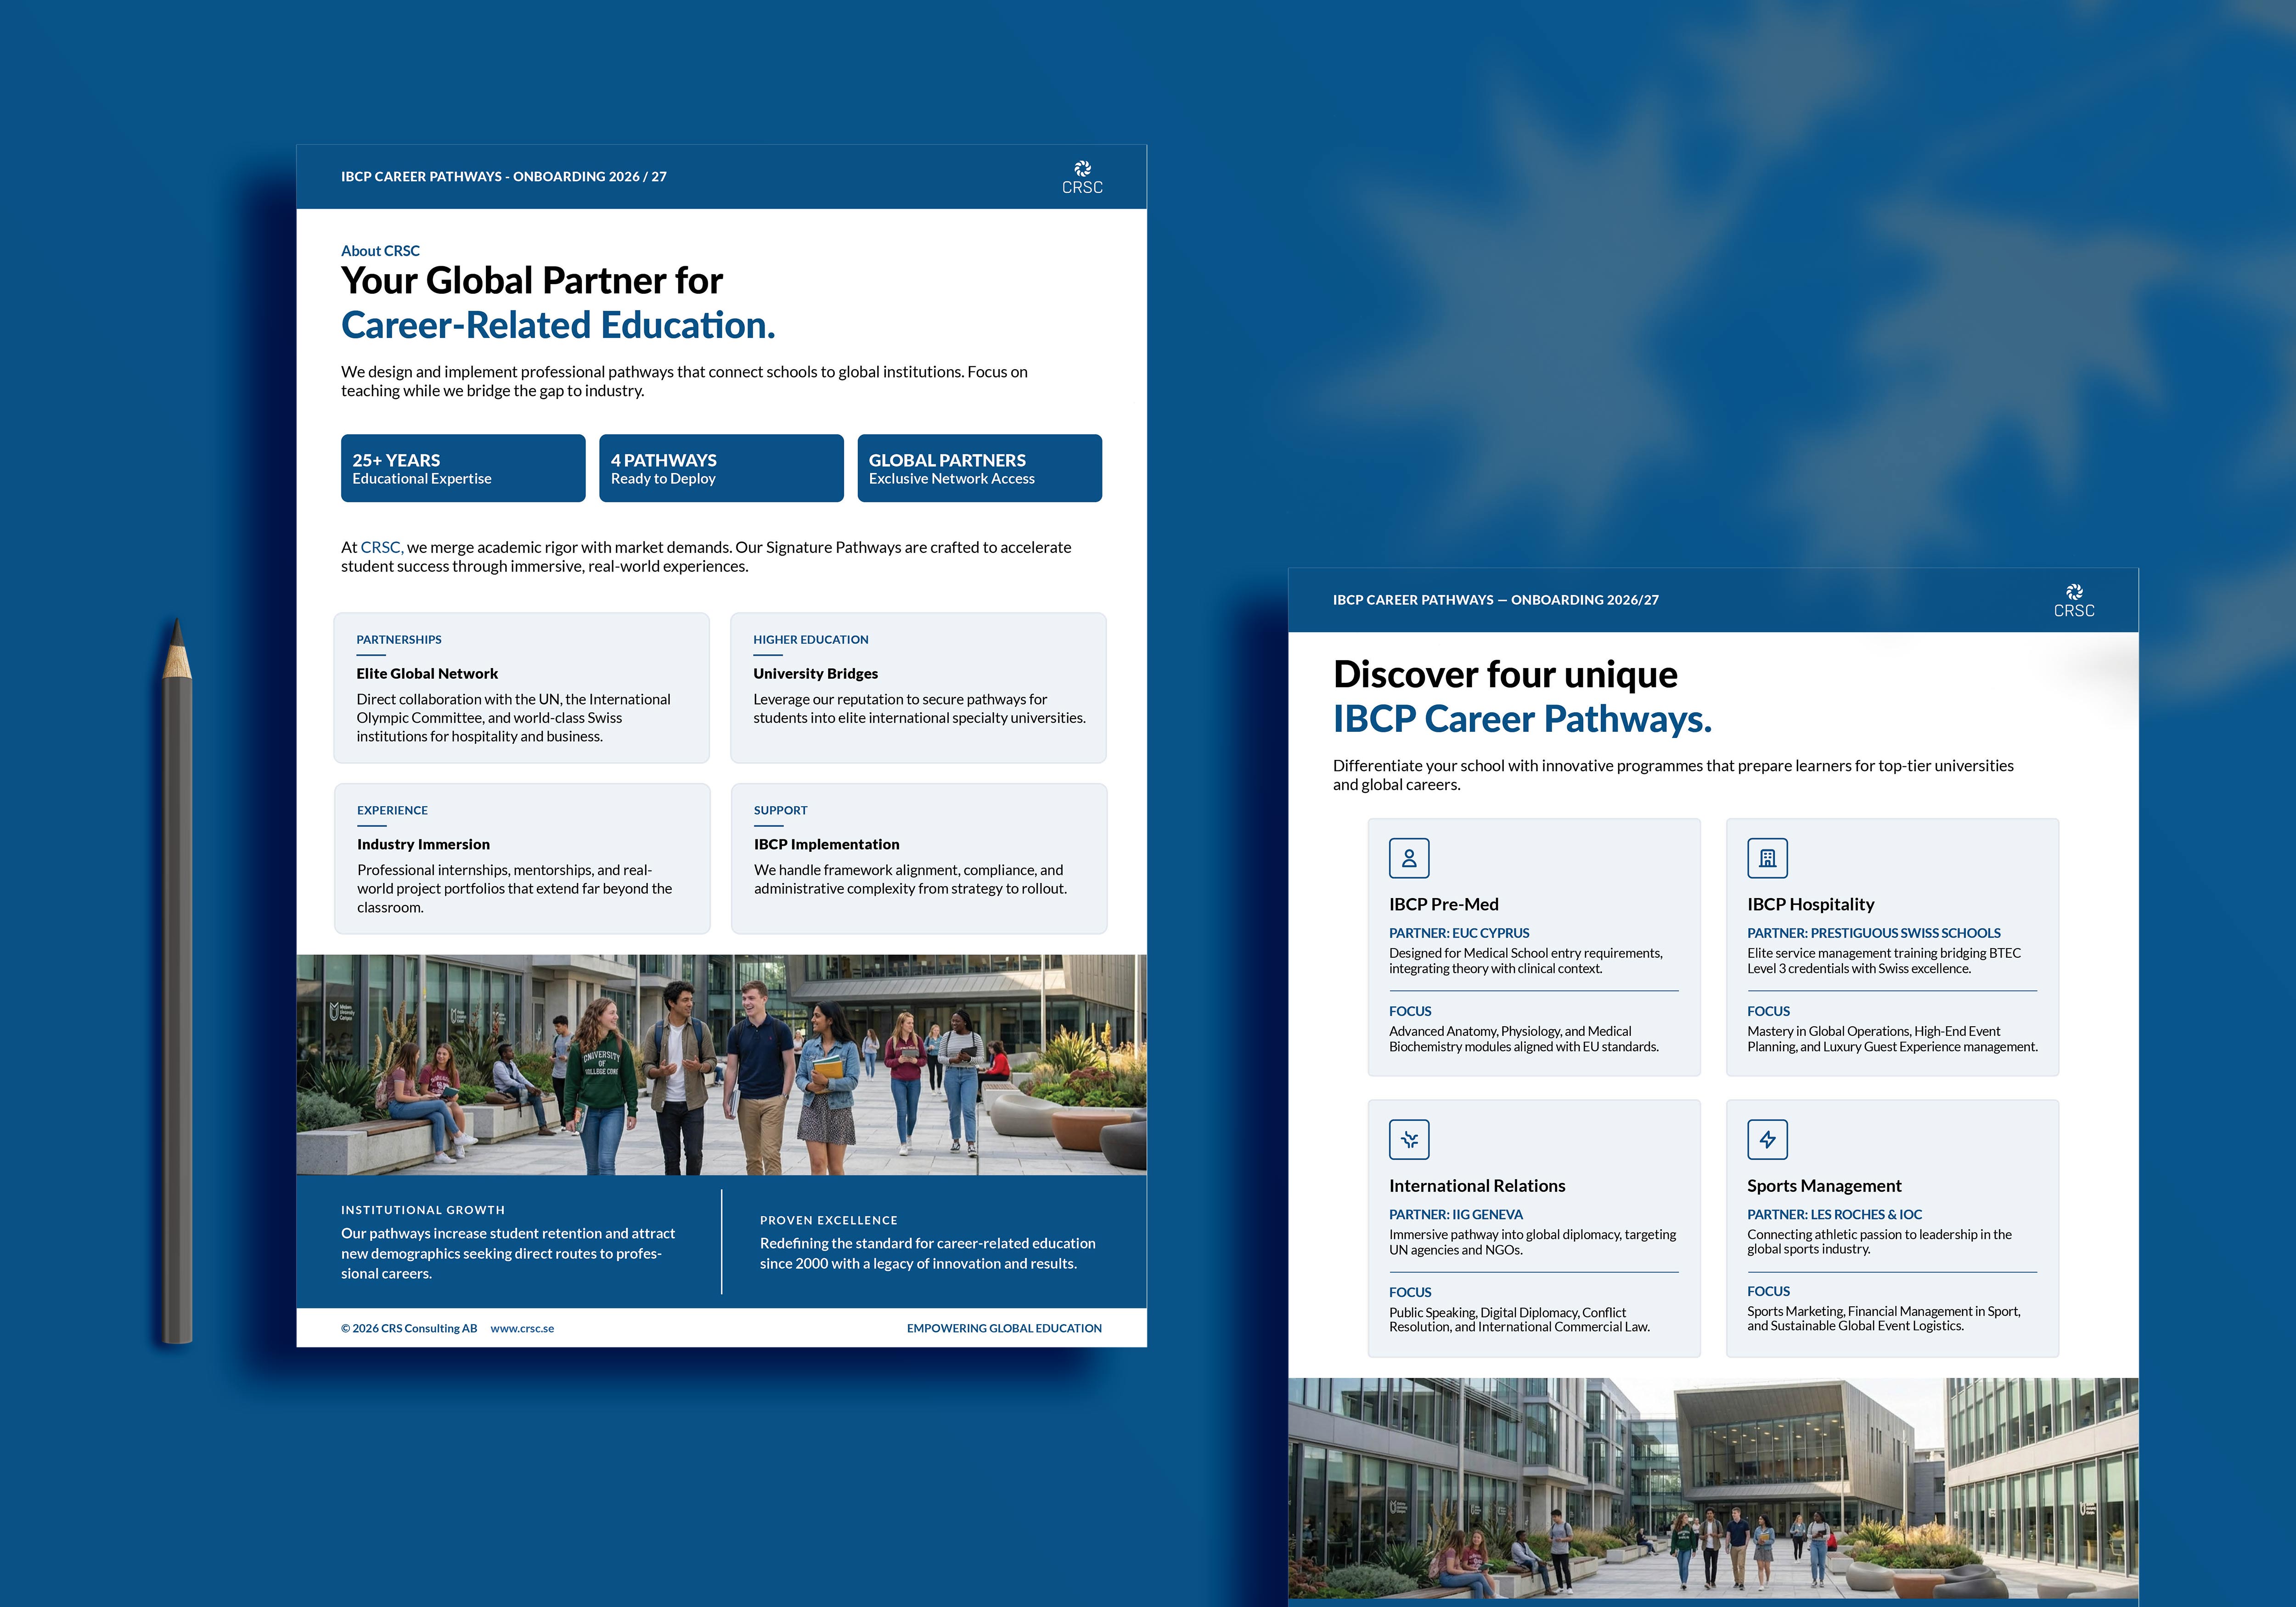Click 'Career-Related Education.' blue headline

pos(558,326)
